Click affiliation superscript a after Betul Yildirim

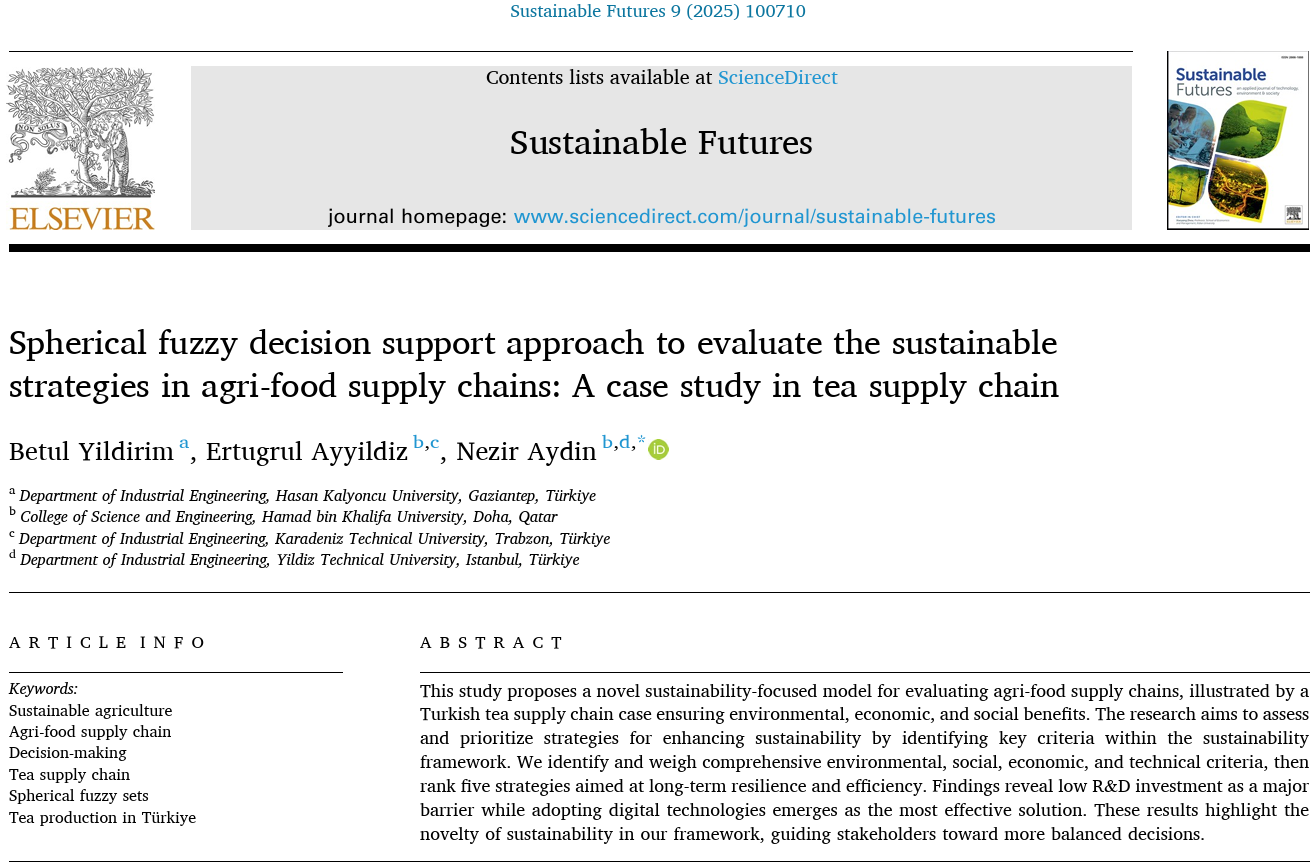coord(184,443)
